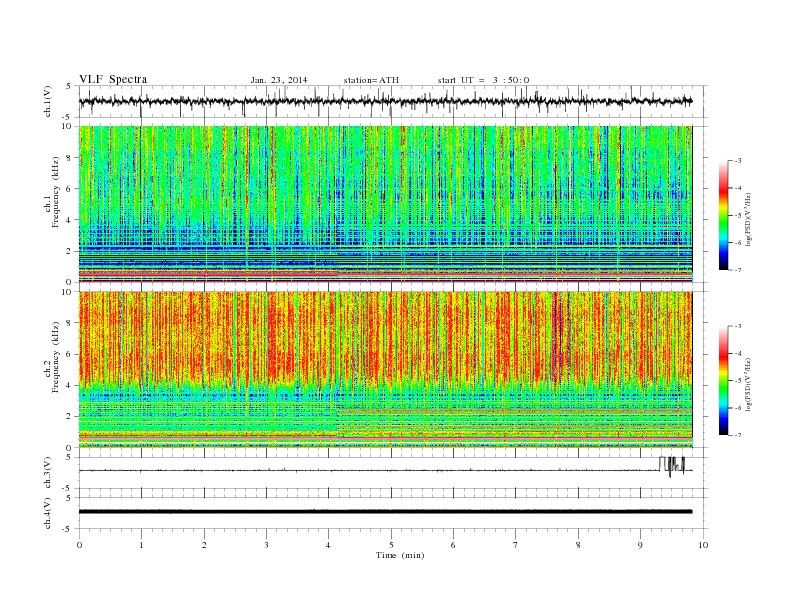Image resolution: width=792 pixels, height=612 pixels.
Task: Click the "ch.4(V)" axis label
Action: [x=48, y=513]
